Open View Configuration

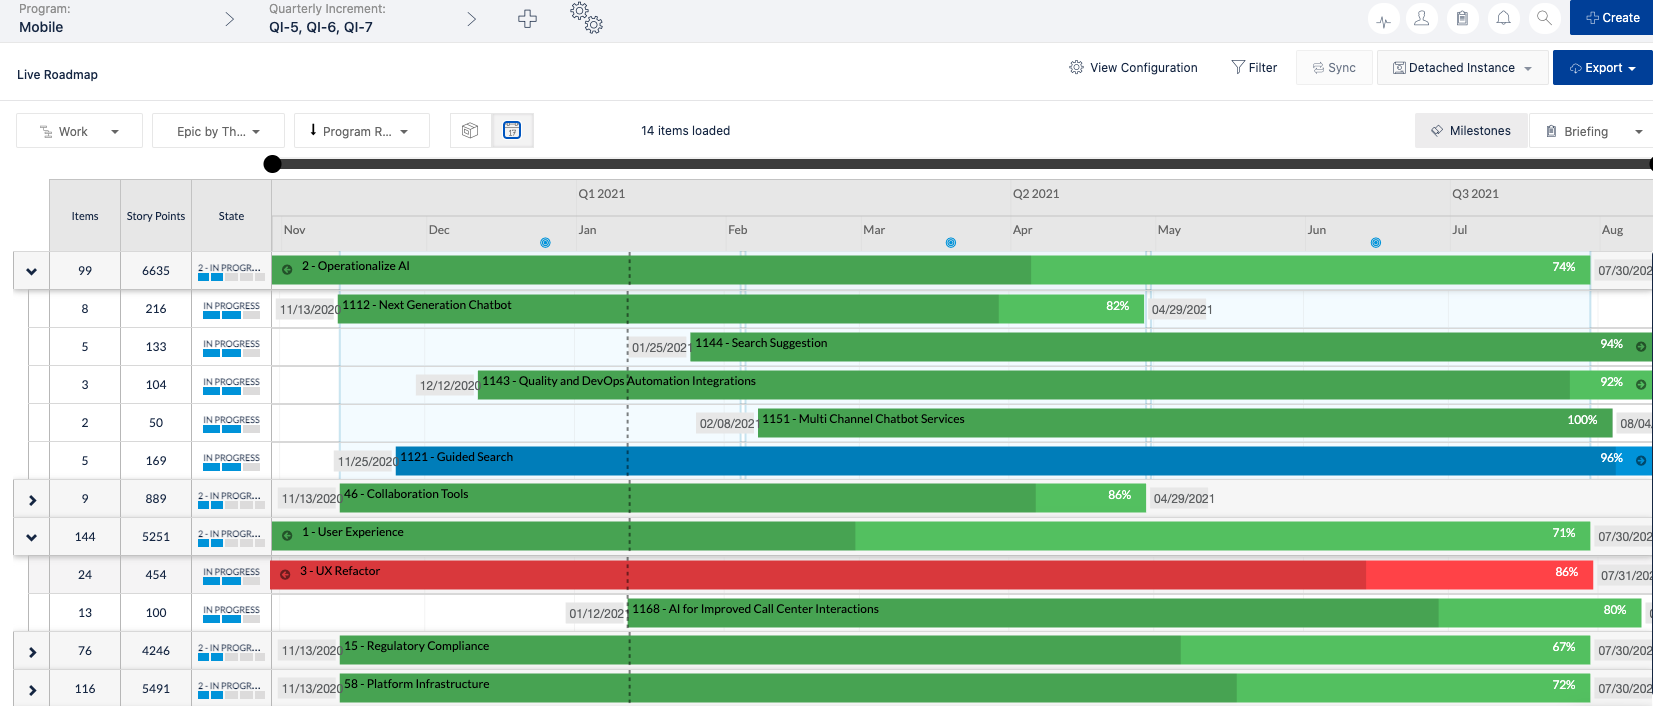tap(1133, 68)
